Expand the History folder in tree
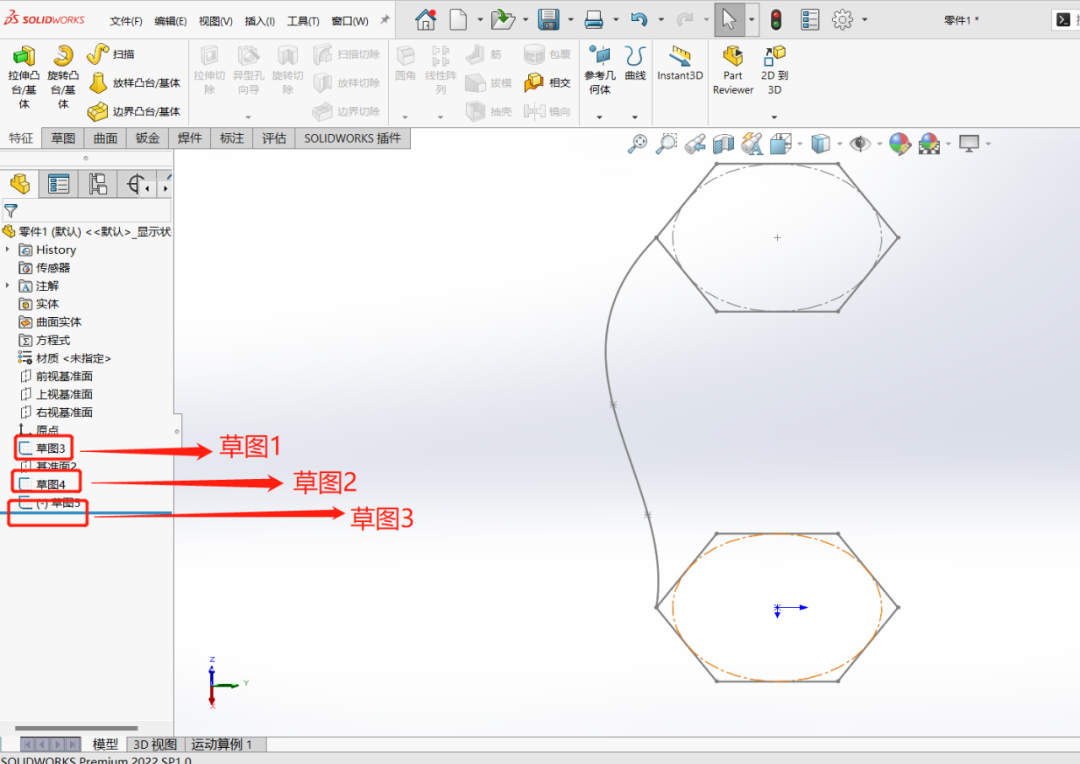This screenshot has height=764, width=1080. (x=9, y=250)
